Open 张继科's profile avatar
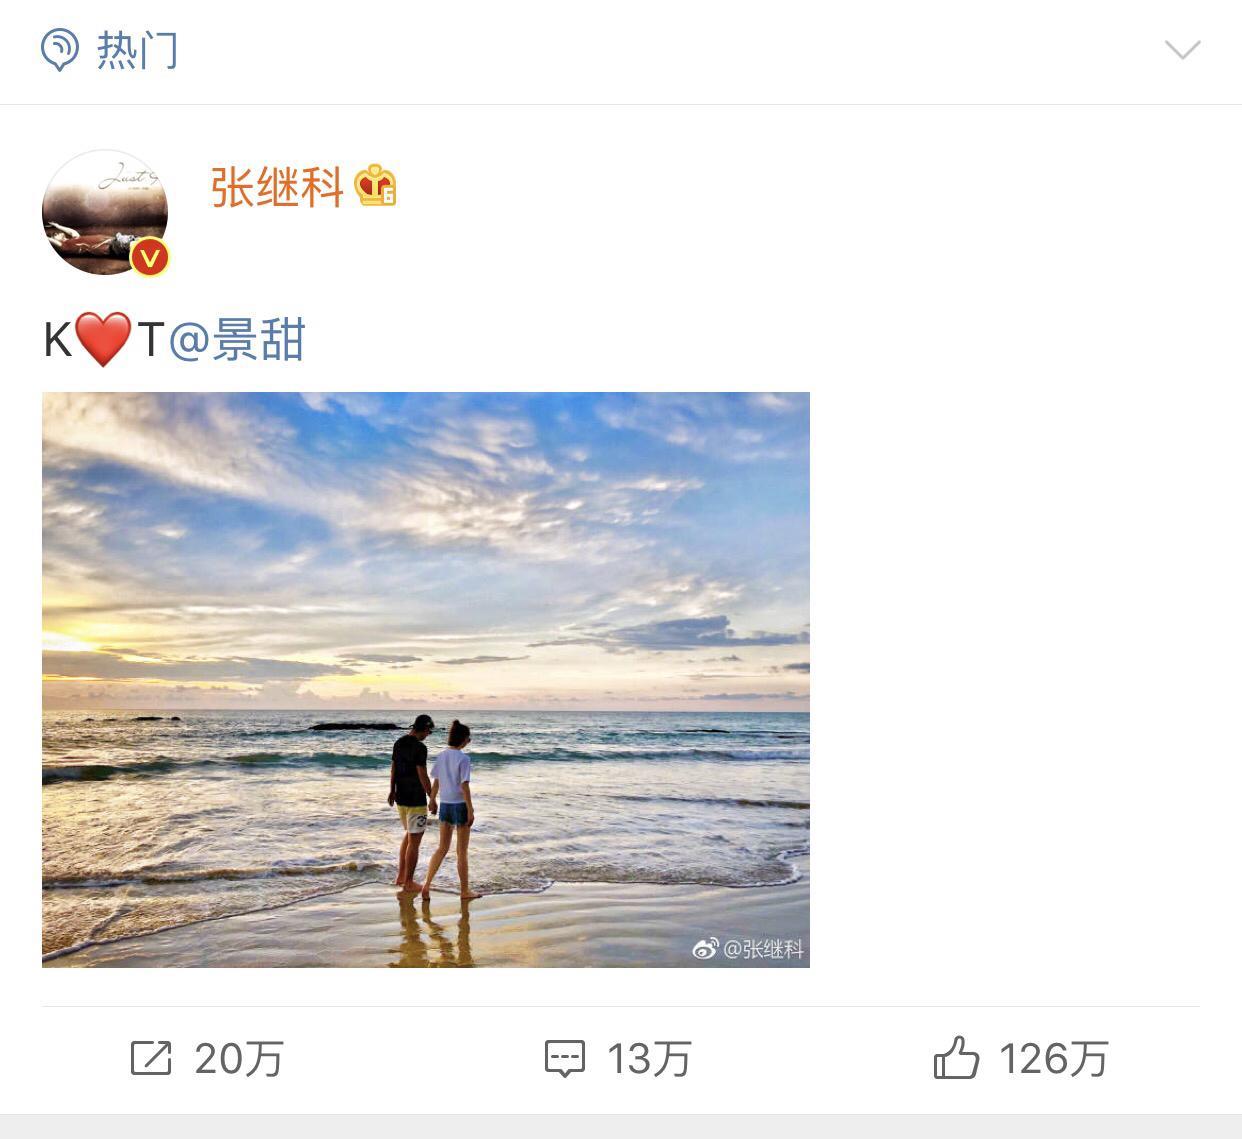 [105, 212]
